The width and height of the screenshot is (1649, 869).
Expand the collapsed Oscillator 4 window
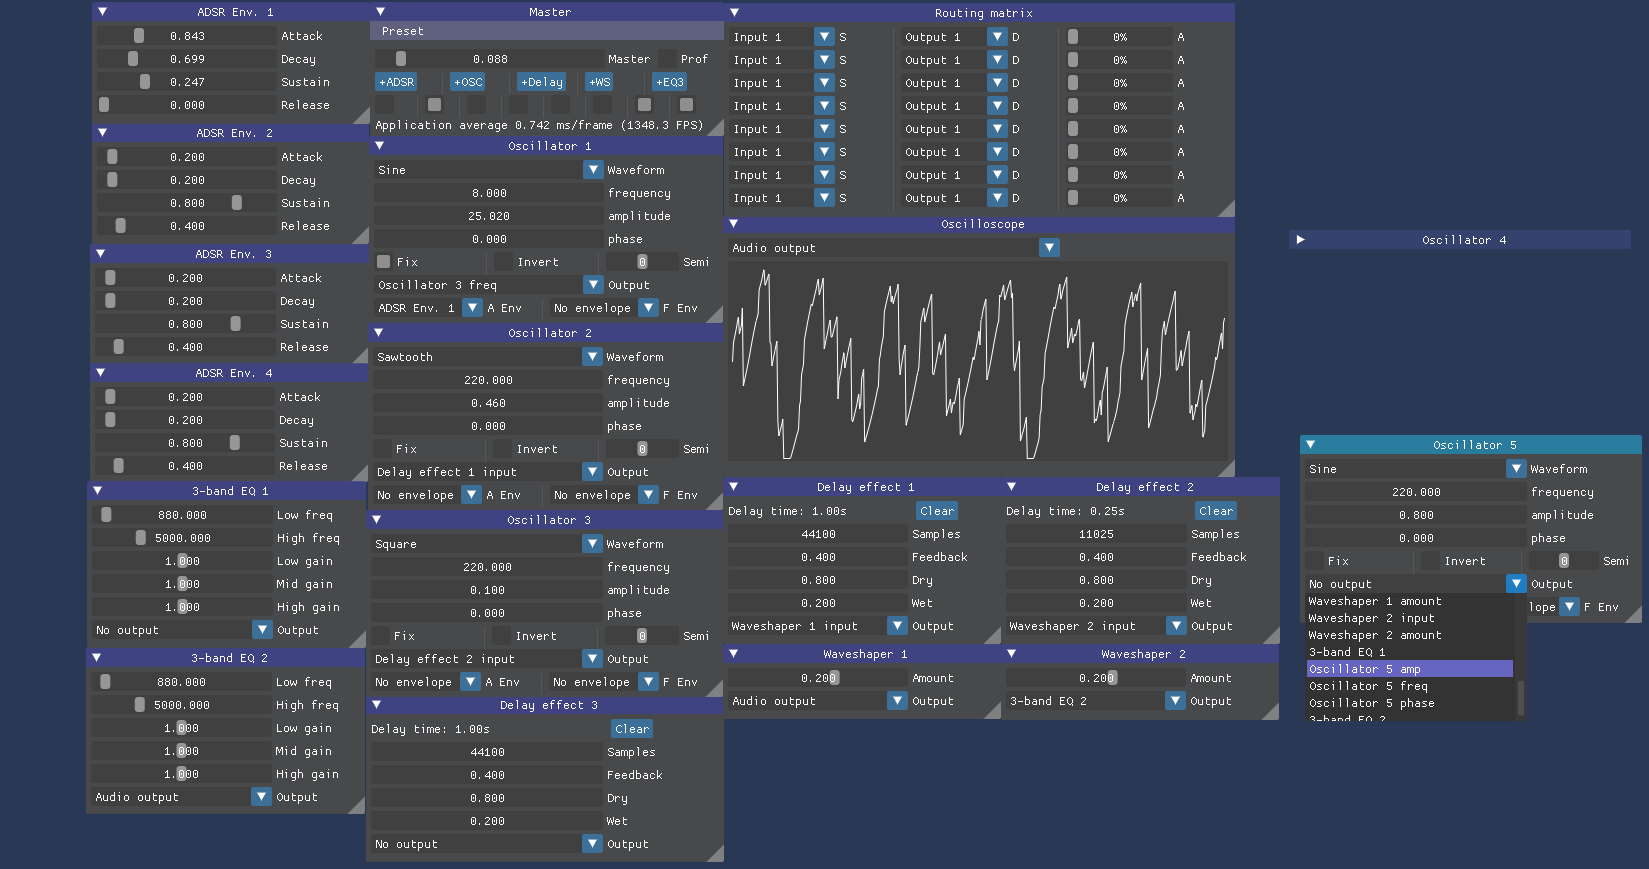(1300, 239)
